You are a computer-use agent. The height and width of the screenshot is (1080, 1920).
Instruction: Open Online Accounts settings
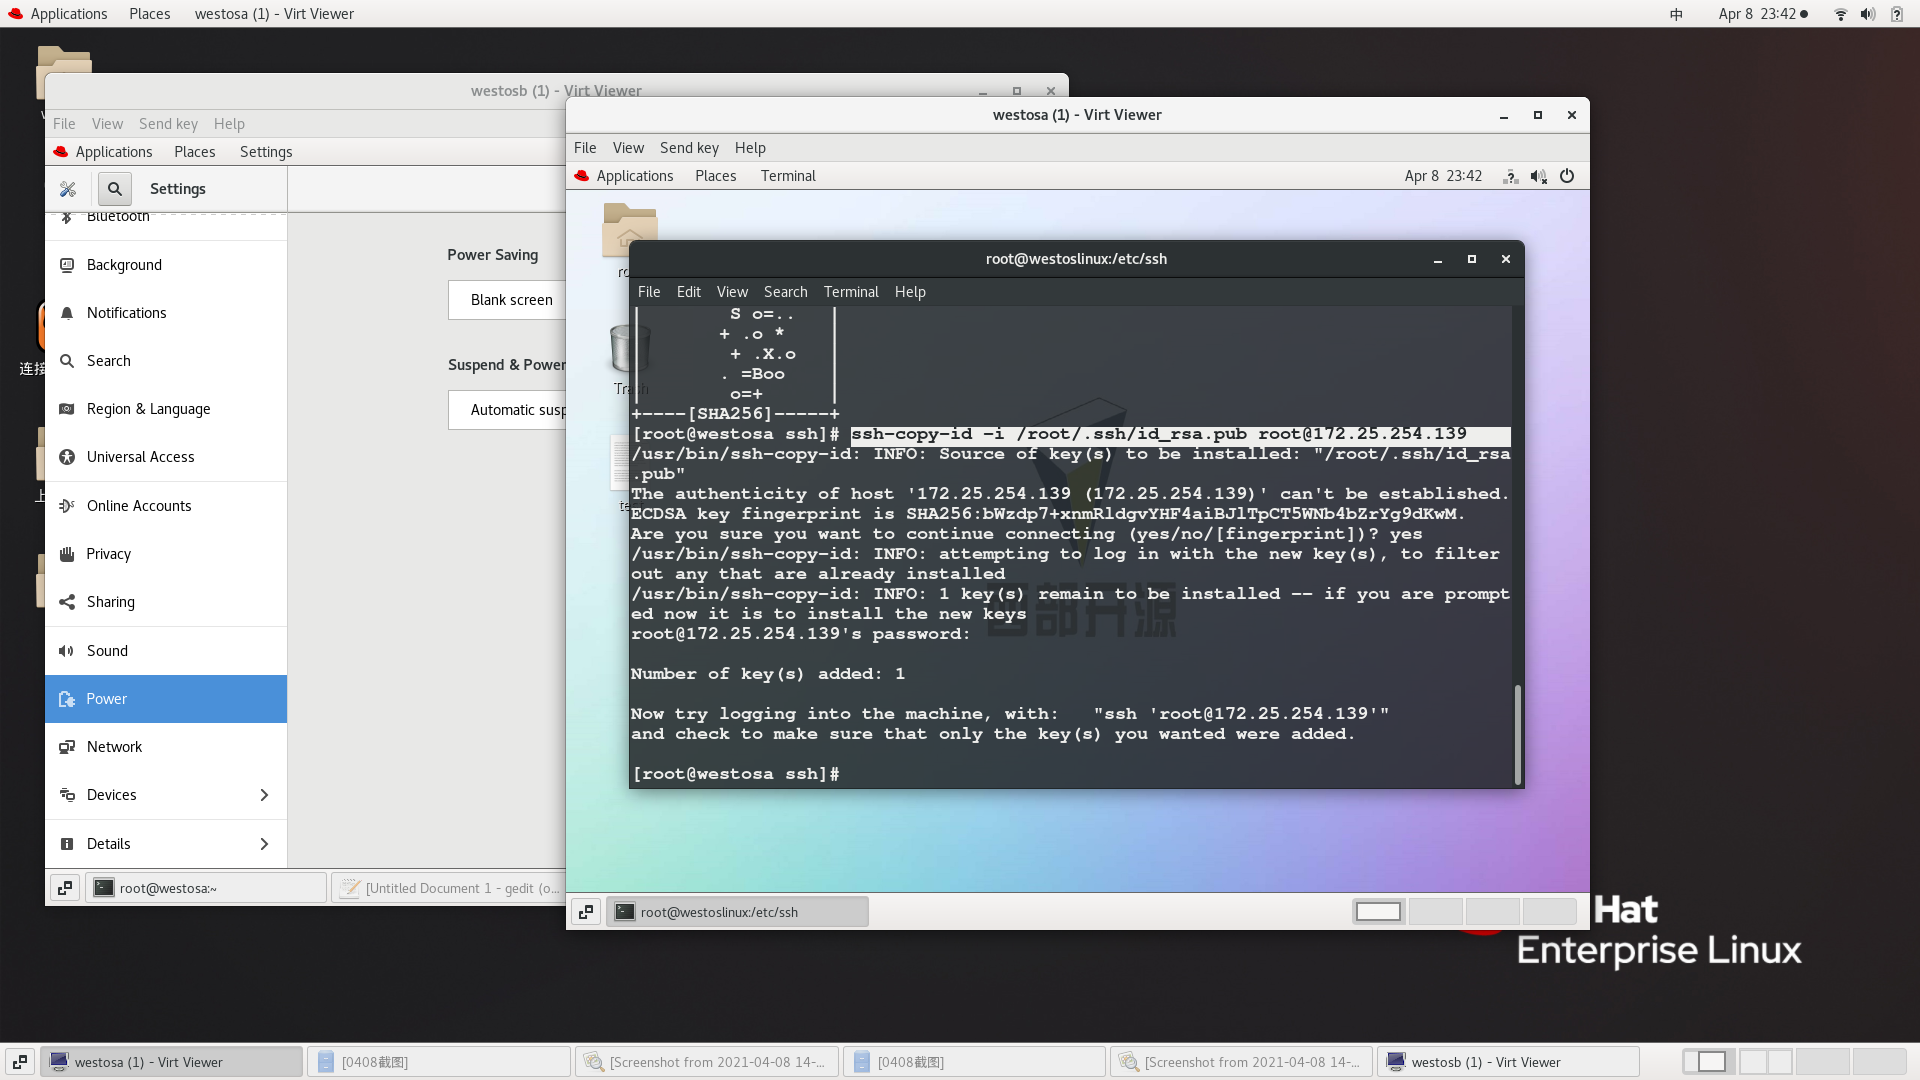click(166, 506)
